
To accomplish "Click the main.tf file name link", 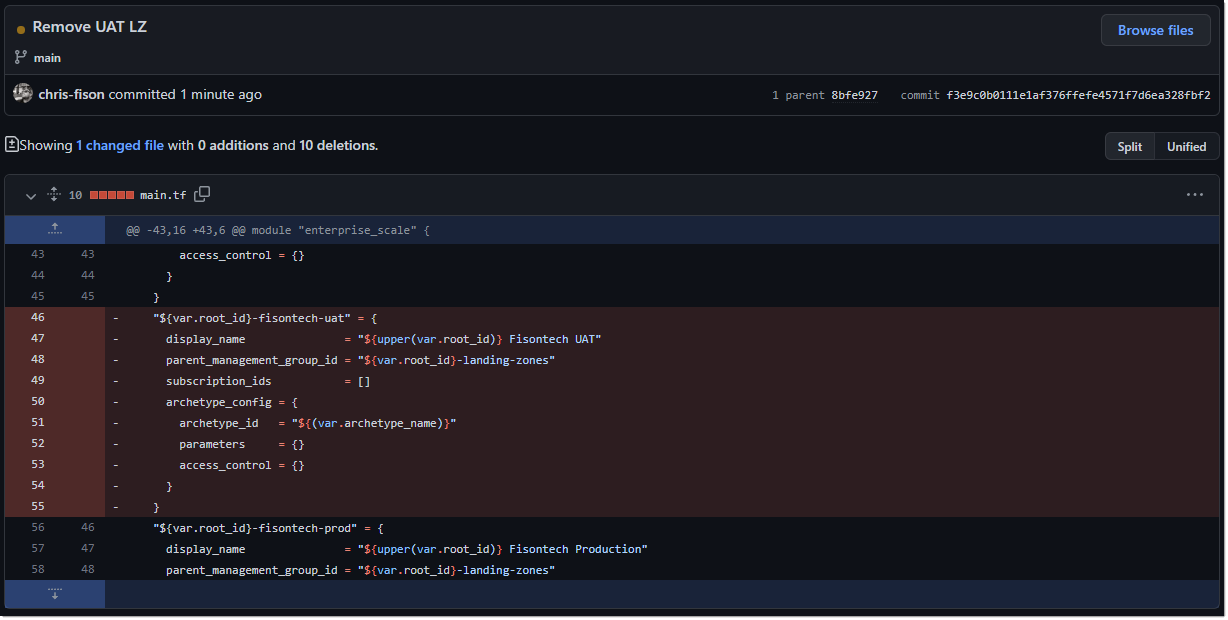I will 163,195.
